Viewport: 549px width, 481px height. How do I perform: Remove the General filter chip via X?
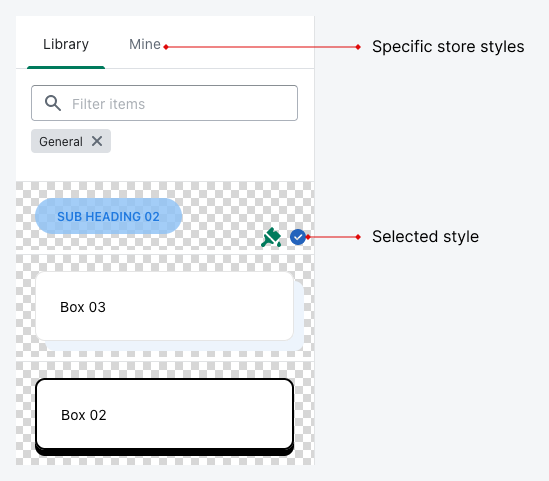point(97,141)
